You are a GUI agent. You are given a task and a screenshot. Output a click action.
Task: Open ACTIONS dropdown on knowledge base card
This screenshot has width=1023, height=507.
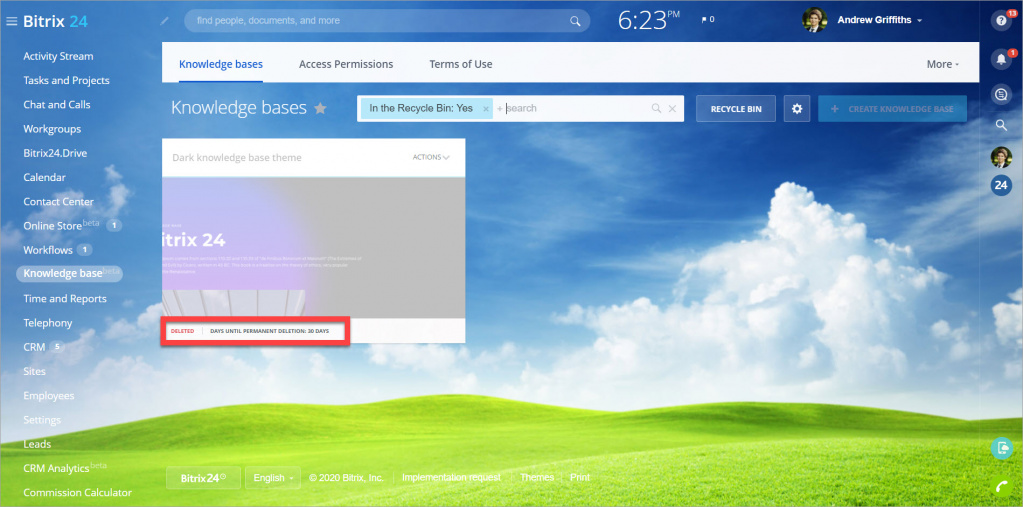tap(431, 157)
